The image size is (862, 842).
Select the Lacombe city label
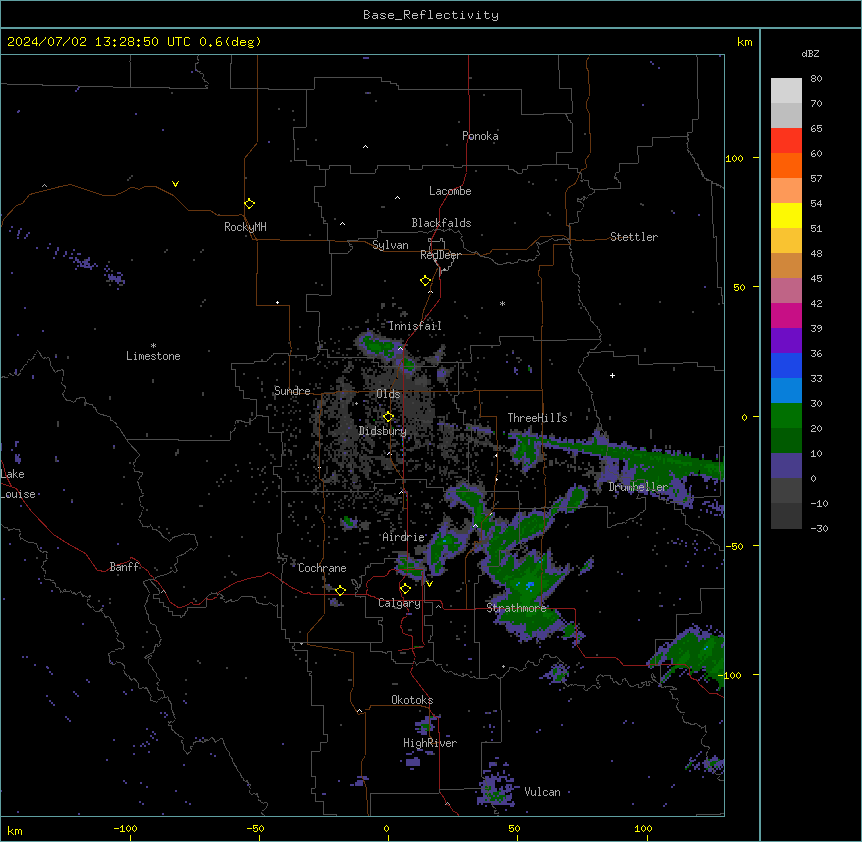[x=450, y=191]
